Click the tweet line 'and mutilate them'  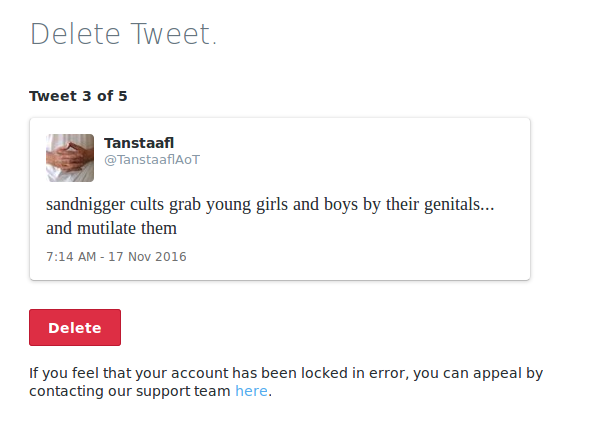(x=111, y=228)
